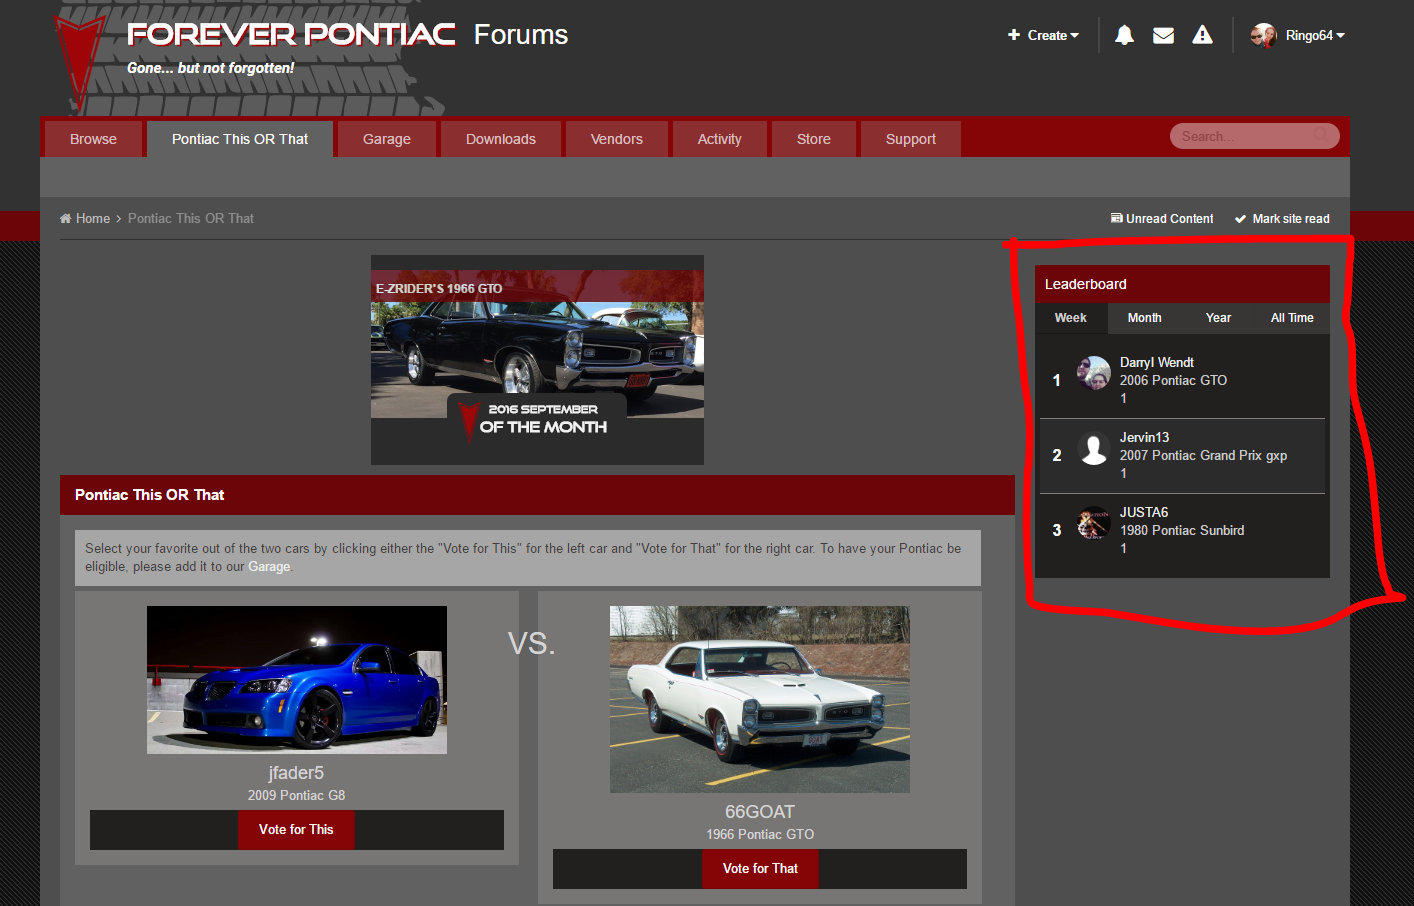Open the white 1966 GTO photo
Screen dimensions: 1414x906
(760, 699)
